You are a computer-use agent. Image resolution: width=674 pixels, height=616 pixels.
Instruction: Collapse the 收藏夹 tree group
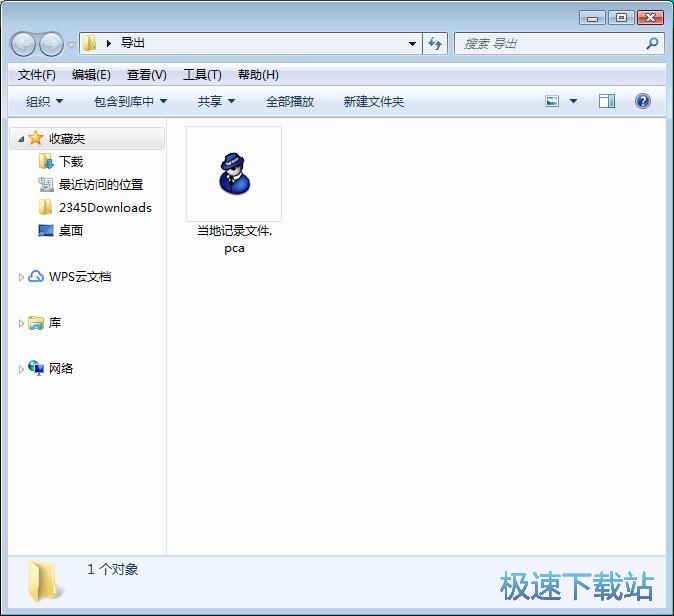click(x=21, y=139)
